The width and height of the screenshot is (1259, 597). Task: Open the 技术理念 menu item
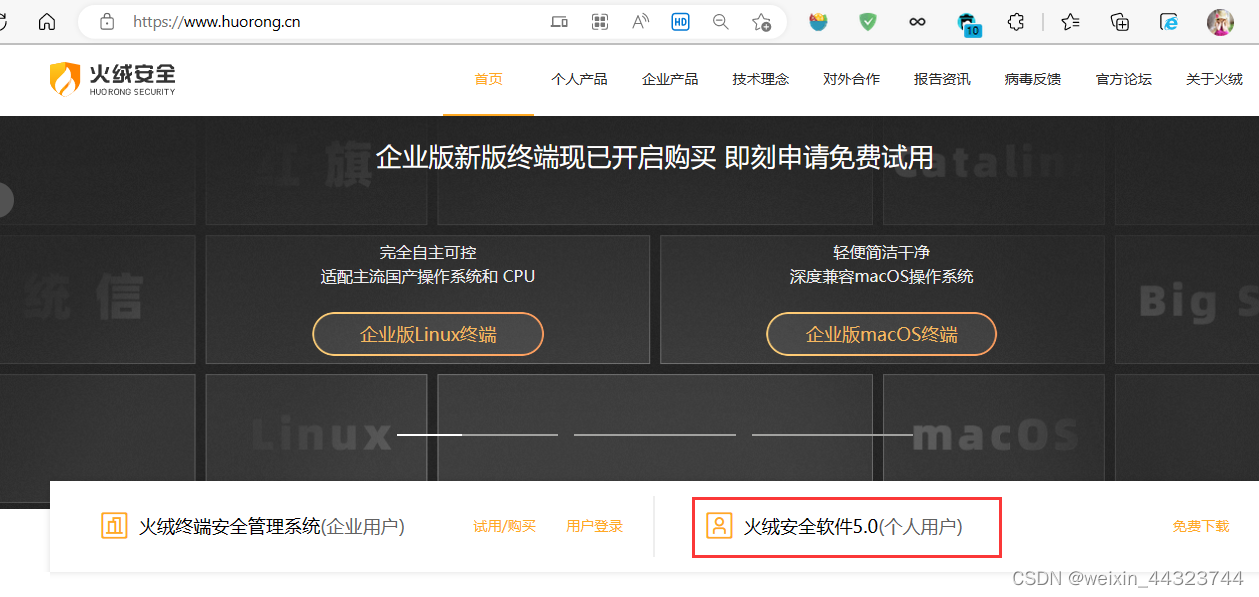761,79
